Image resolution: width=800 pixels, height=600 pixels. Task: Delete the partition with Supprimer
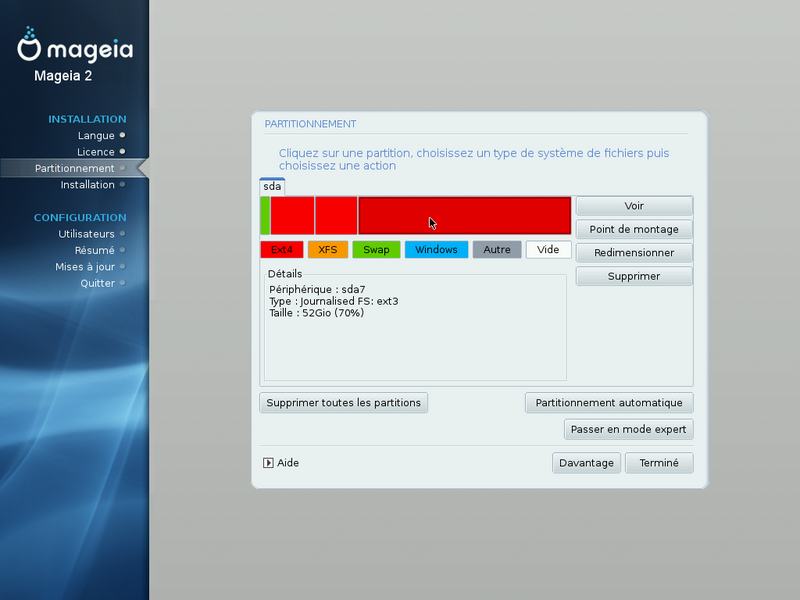point(634,277)
